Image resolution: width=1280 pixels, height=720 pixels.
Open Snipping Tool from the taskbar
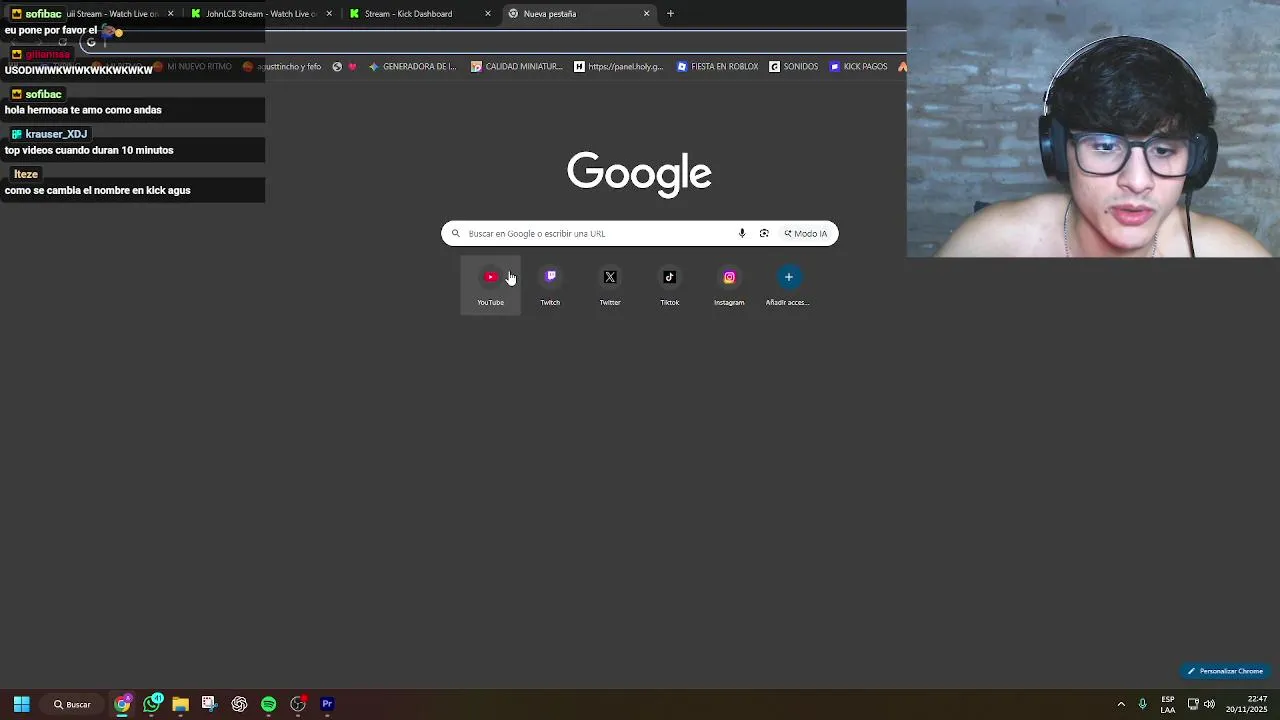pyautogui.click(x=209, y=704)
